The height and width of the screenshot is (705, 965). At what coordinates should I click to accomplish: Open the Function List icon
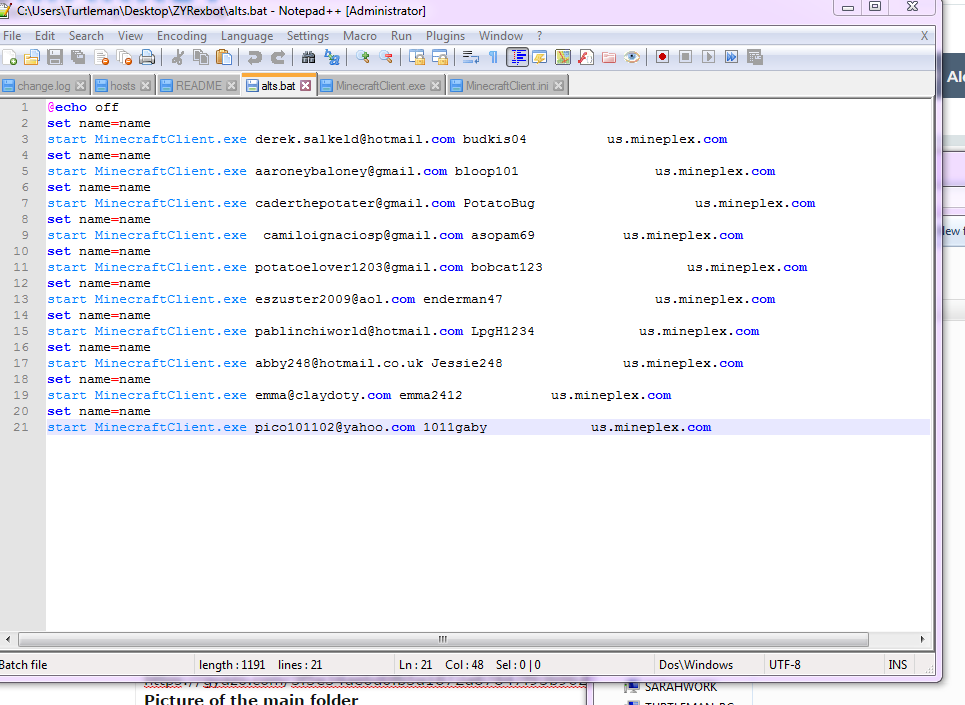pos(586,58)
